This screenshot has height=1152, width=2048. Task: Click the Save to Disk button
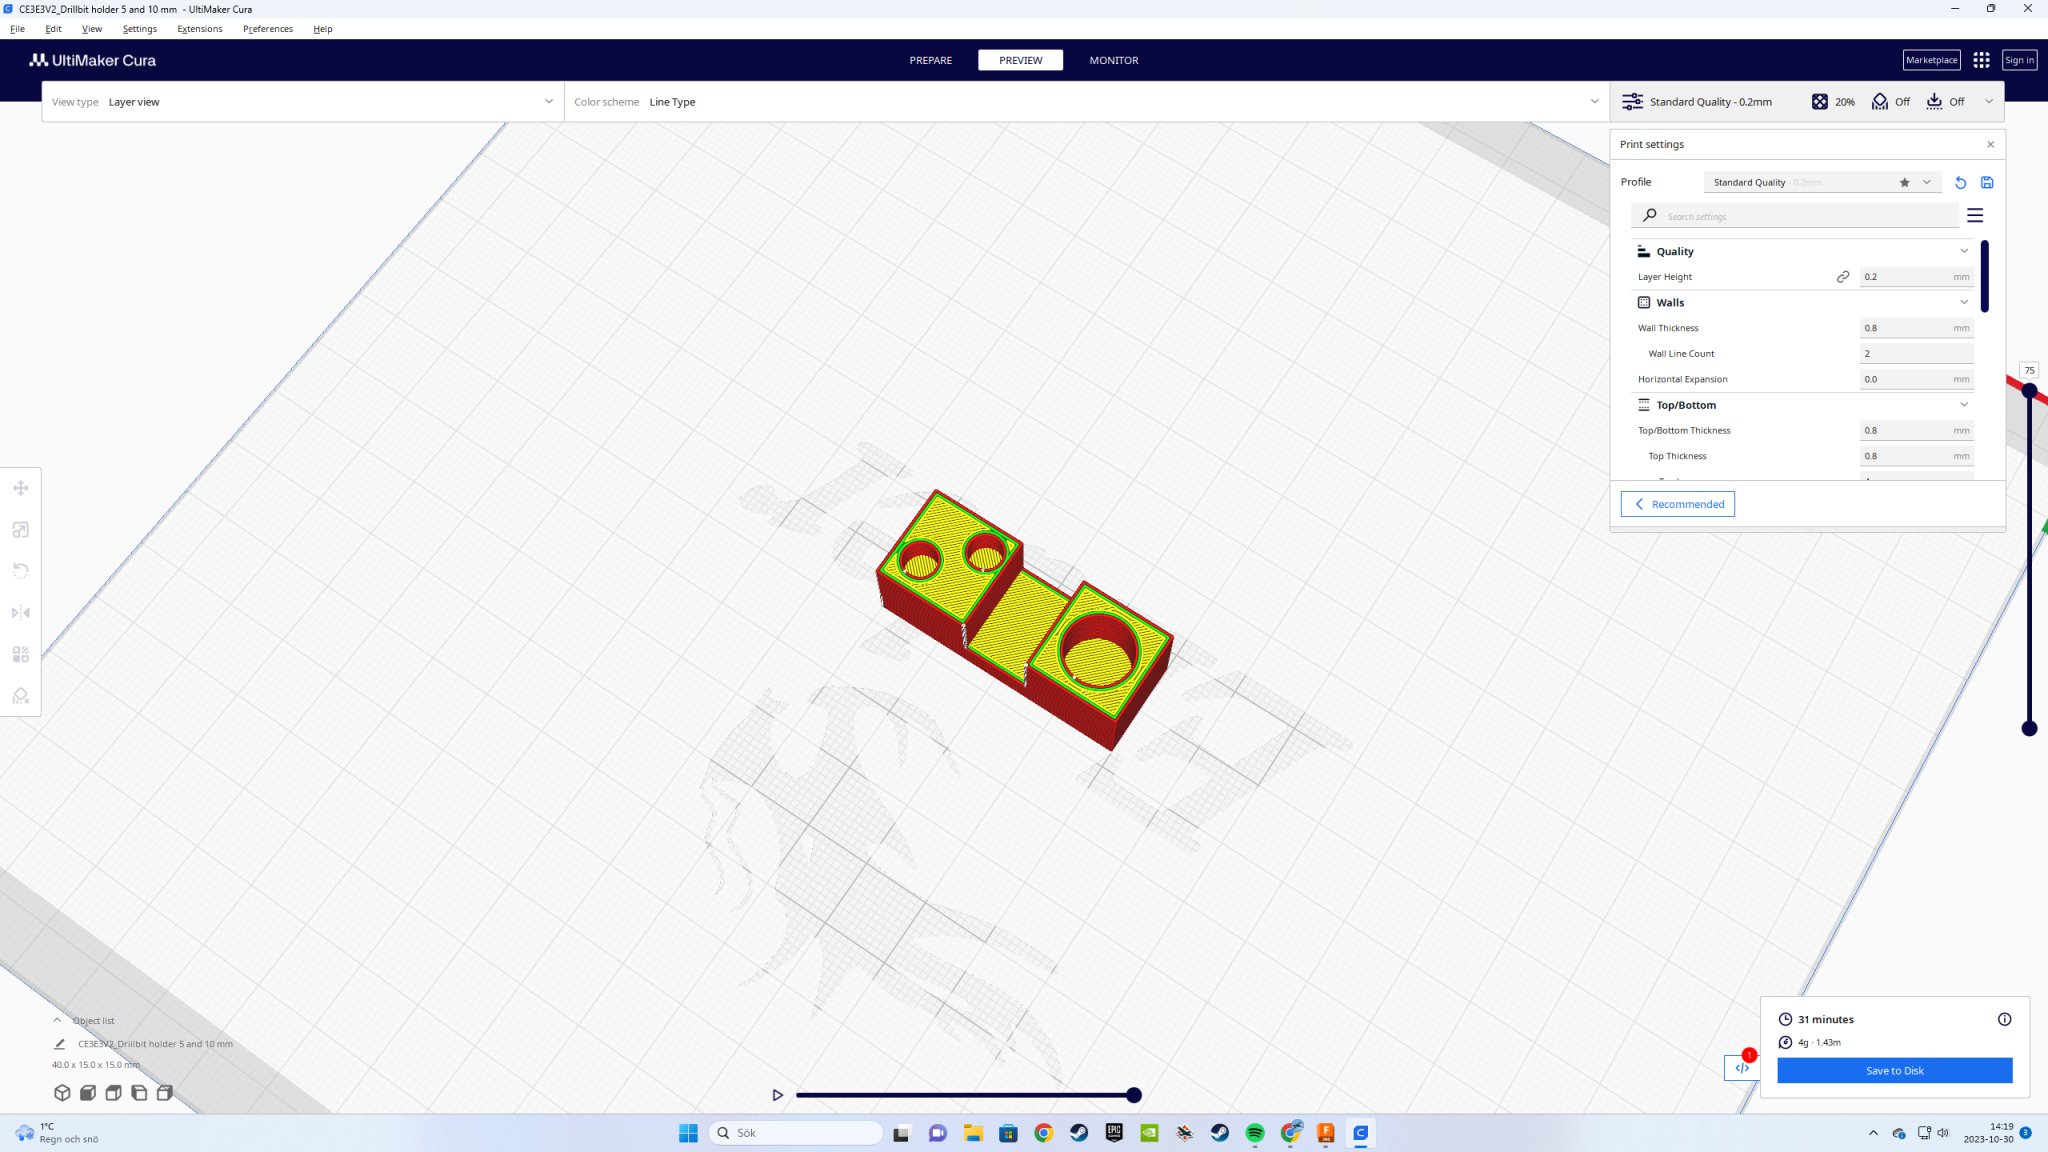pyautogui.click(x=1894, y=1070)
